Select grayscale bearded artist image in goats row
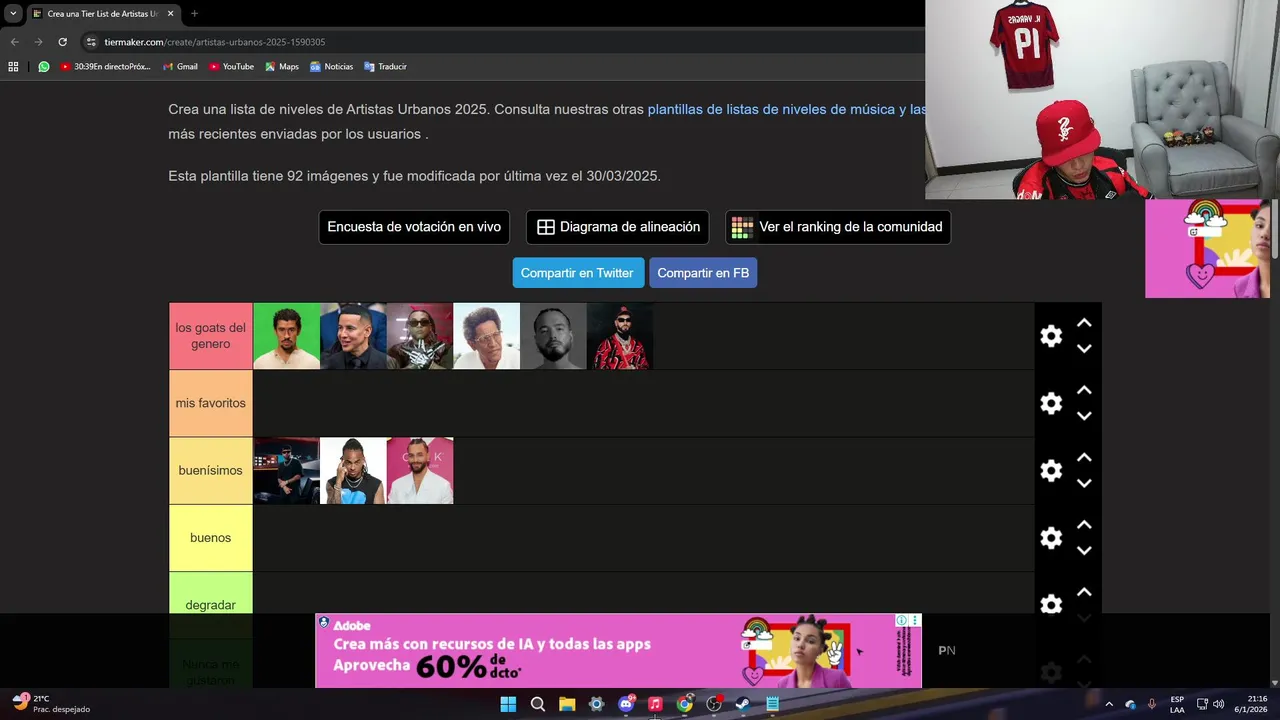 click(x=553, y=336)
